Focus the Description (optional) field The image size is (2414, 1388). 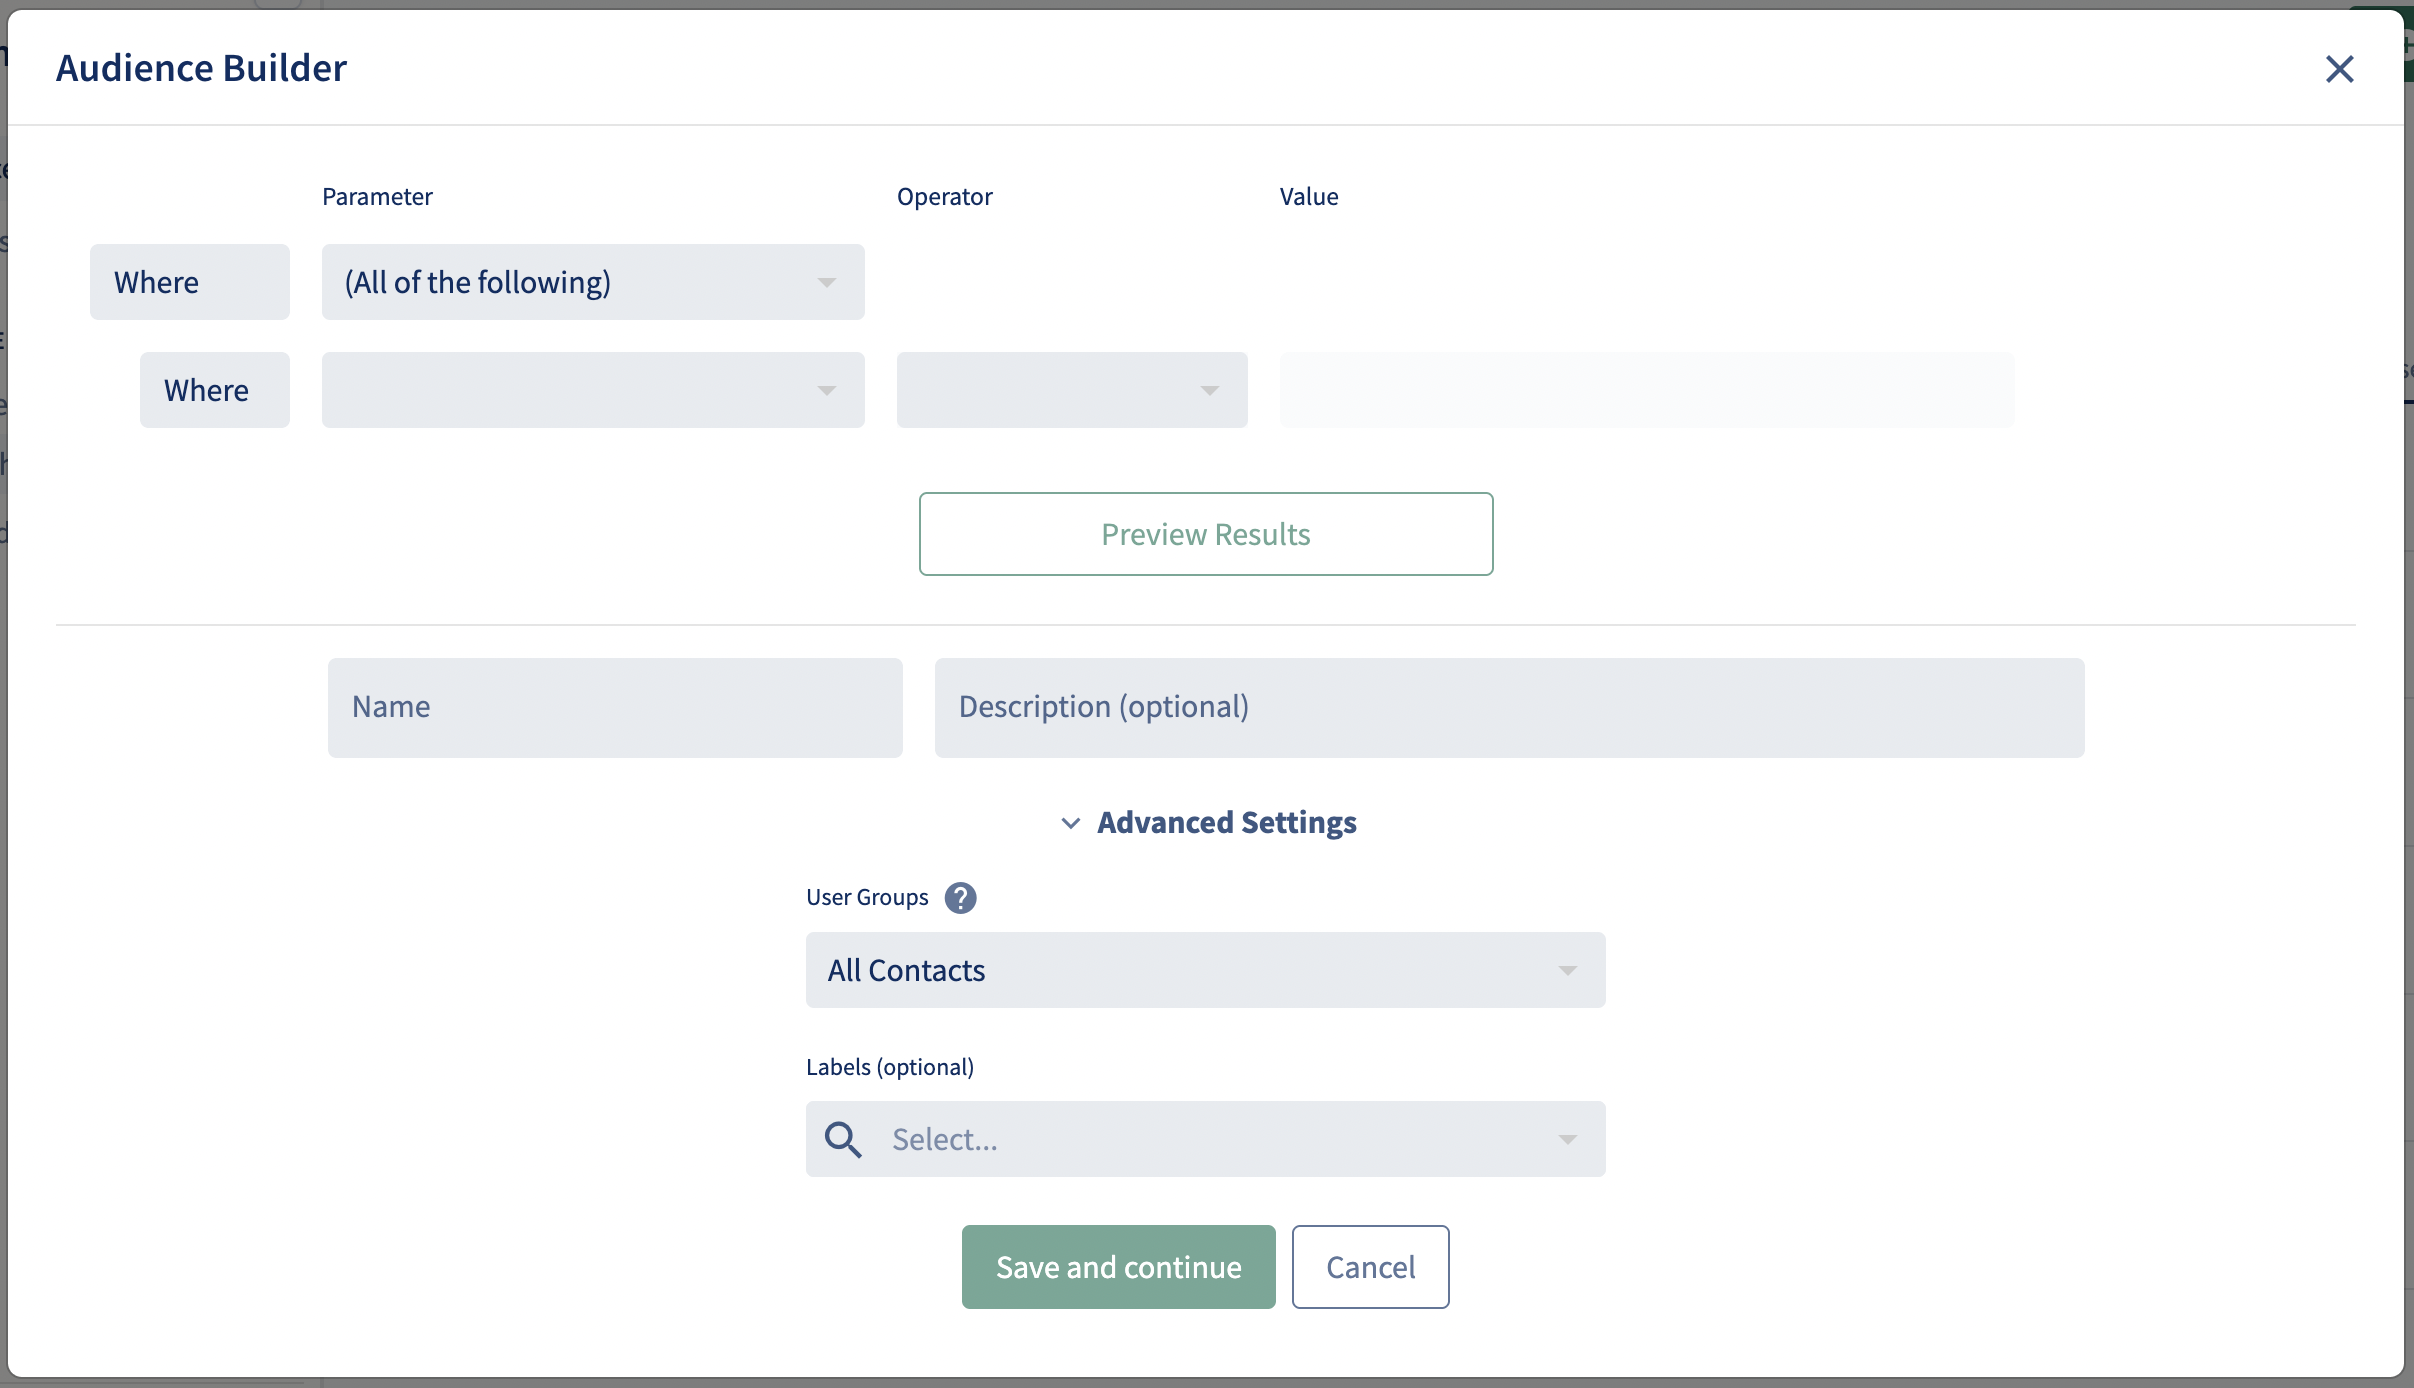coord(1510,708)
